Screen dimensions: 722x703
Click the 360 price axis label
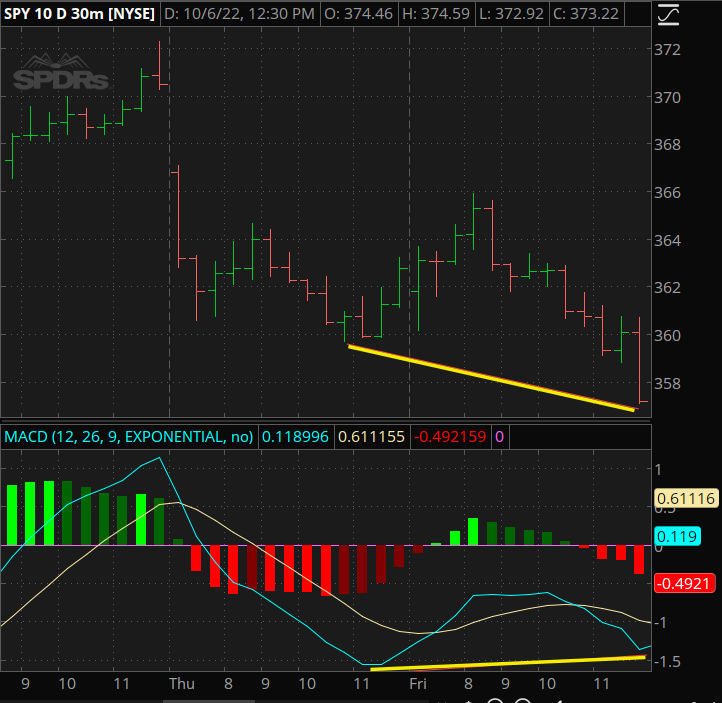coord(667,335)
